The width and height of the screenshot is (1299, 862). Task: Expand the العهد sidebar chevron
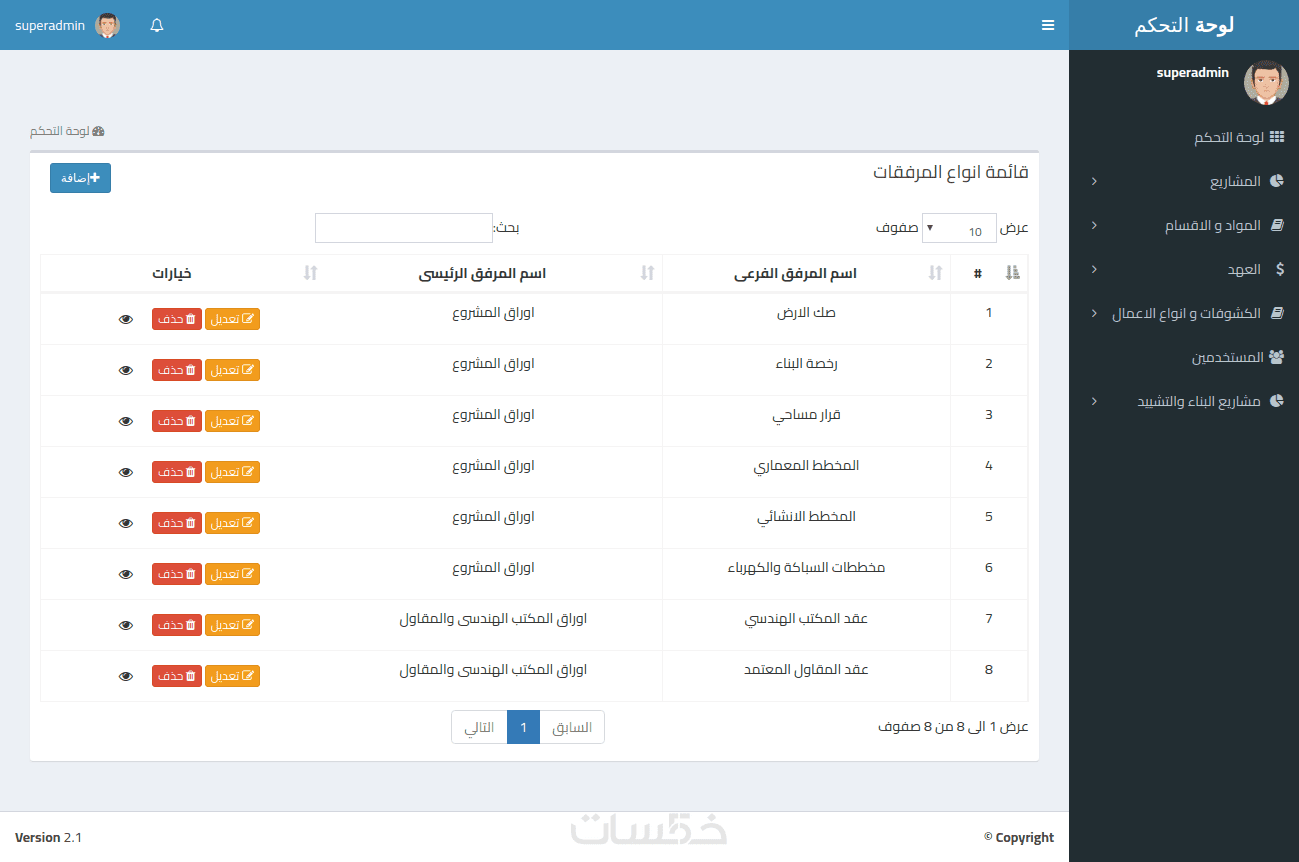1094,269
